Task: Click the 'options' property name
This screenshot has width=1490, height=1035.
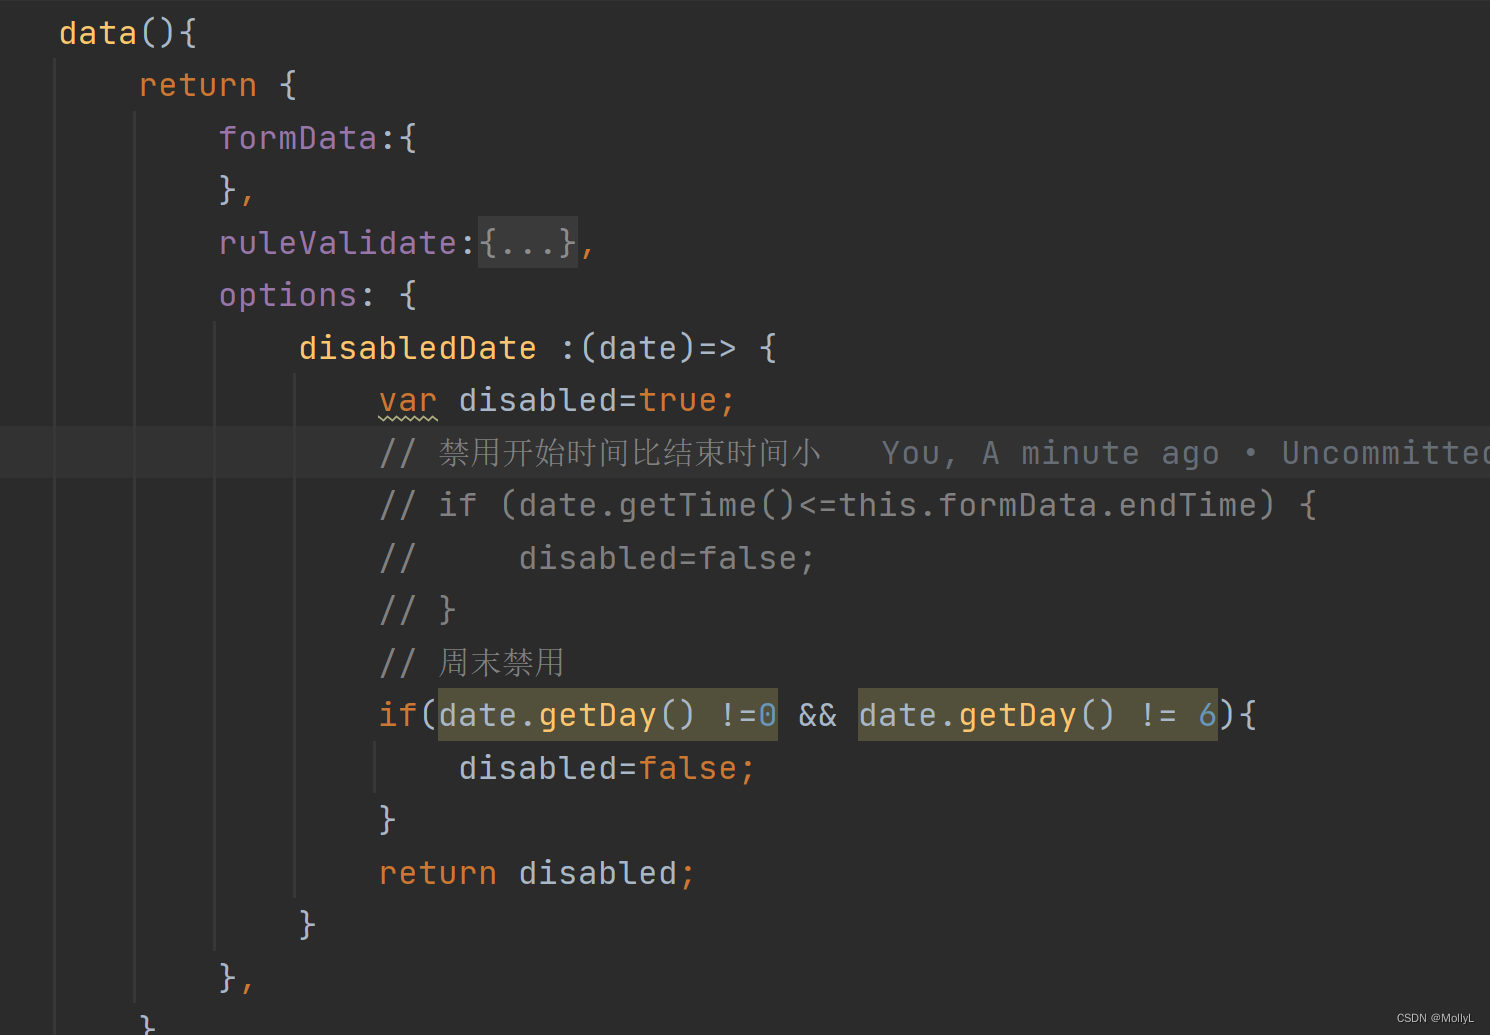Action: [x=288, y=296]
